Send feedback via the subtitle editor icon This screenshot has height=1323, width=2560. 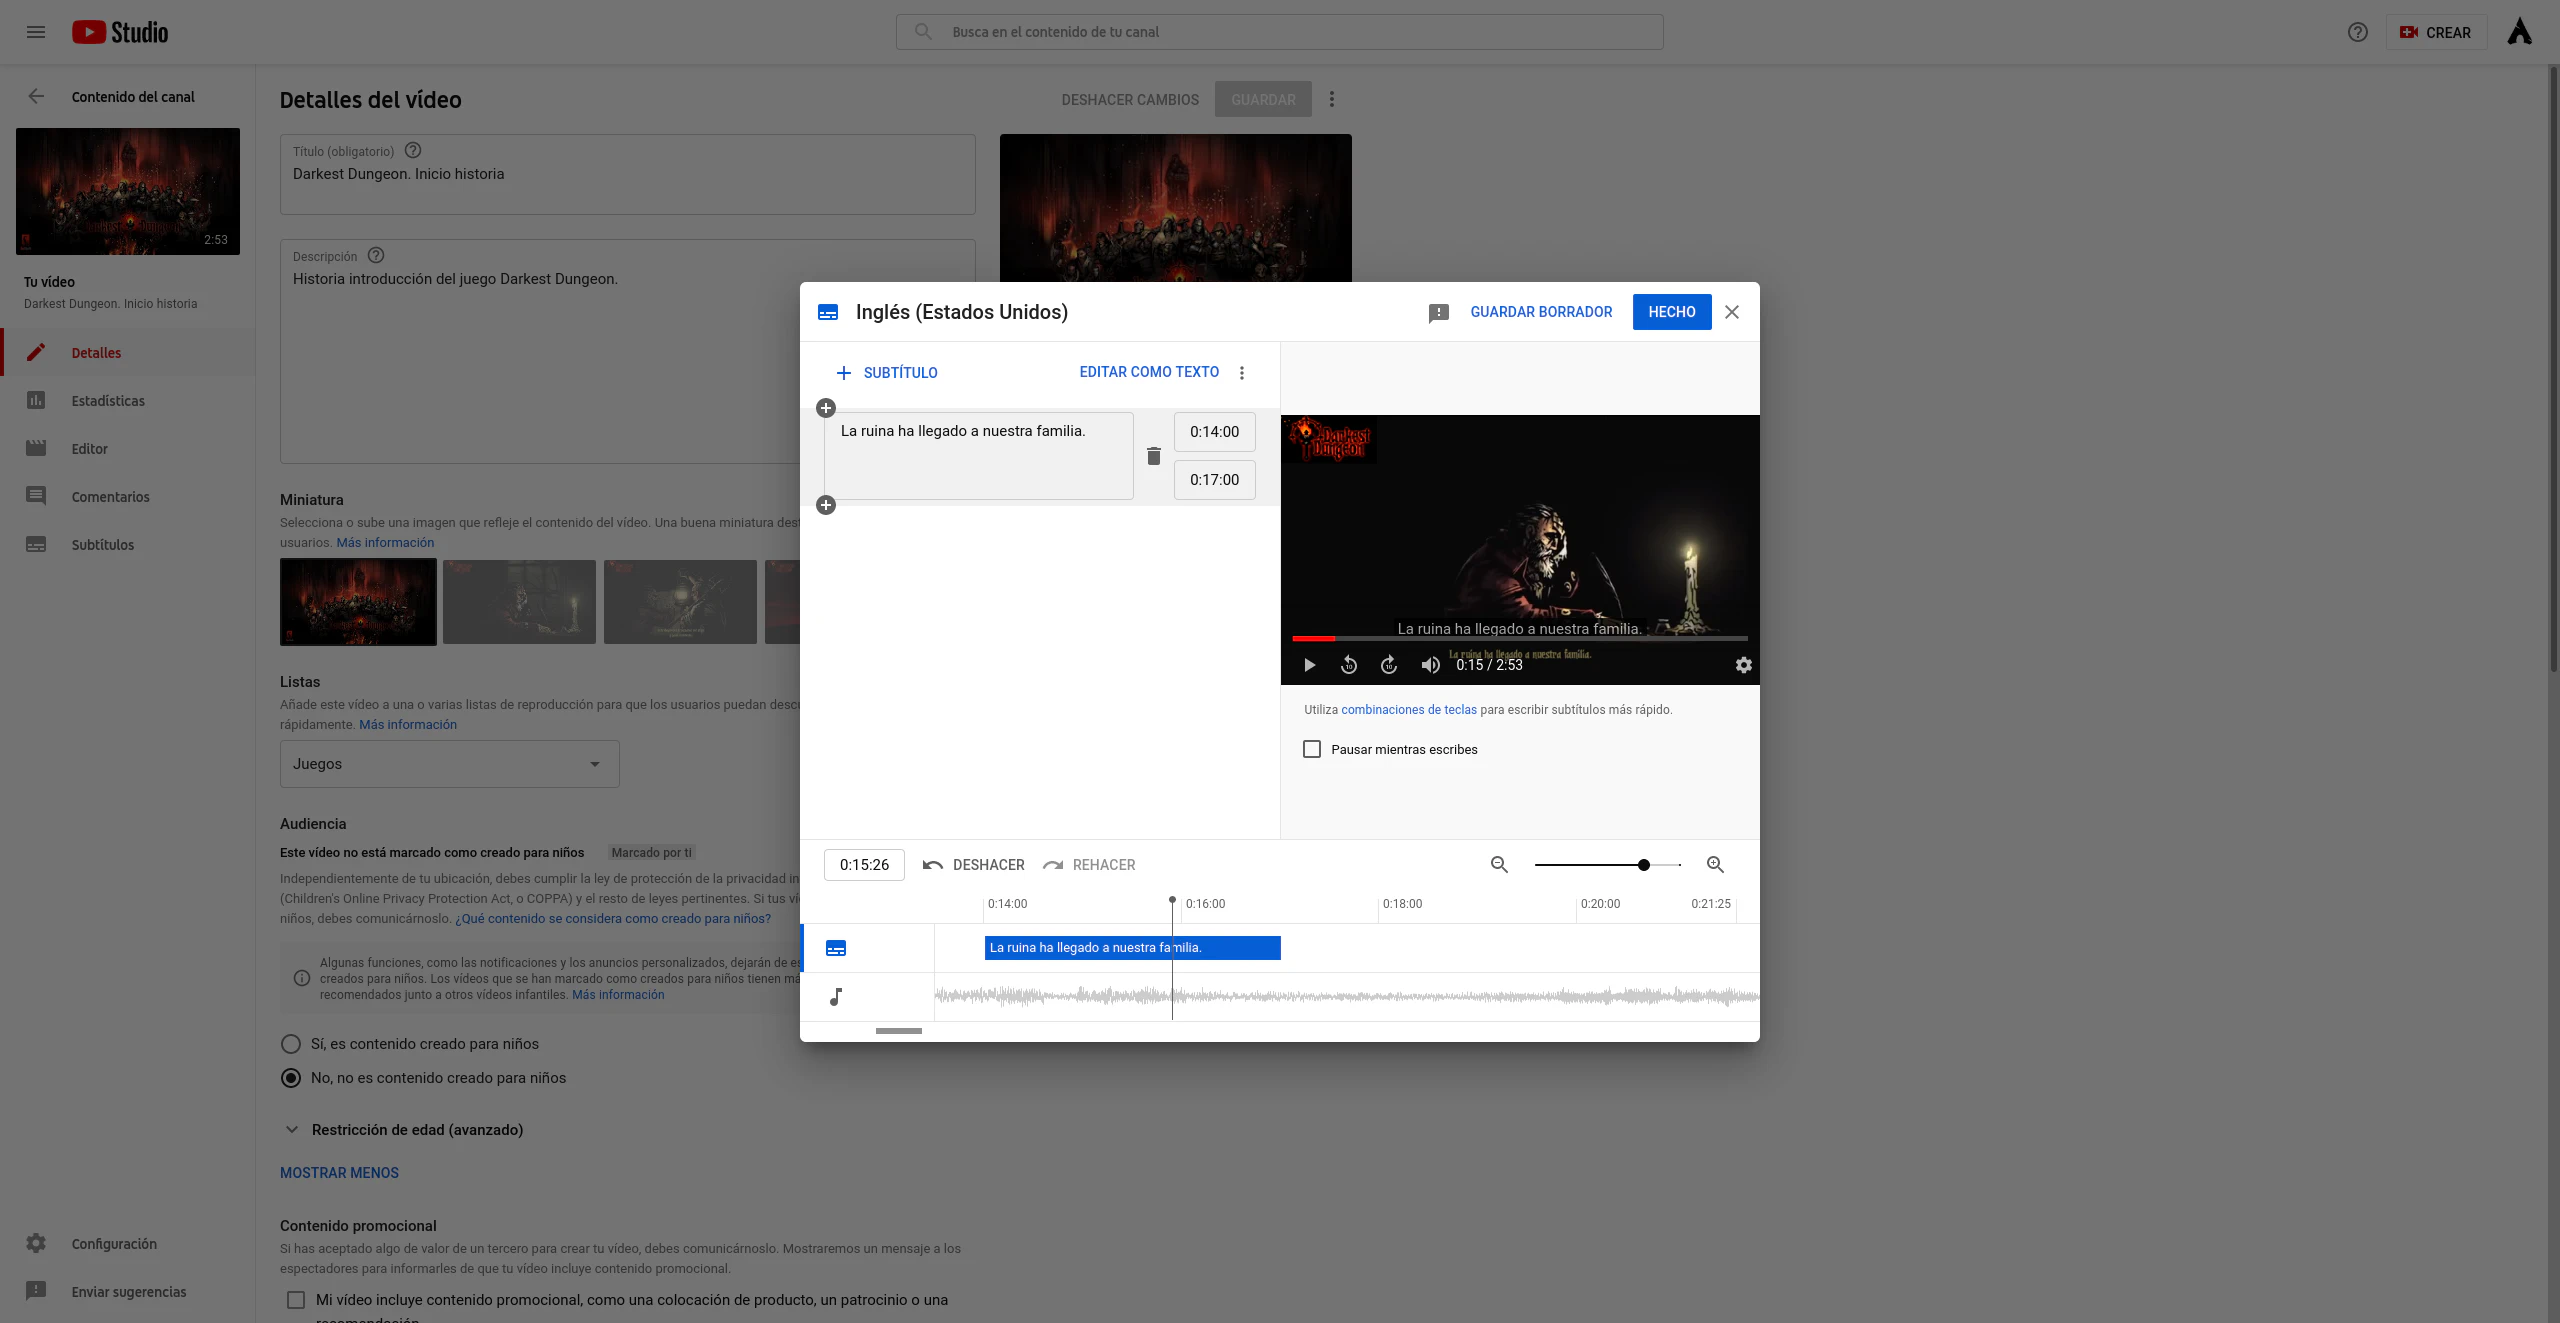1438,313
